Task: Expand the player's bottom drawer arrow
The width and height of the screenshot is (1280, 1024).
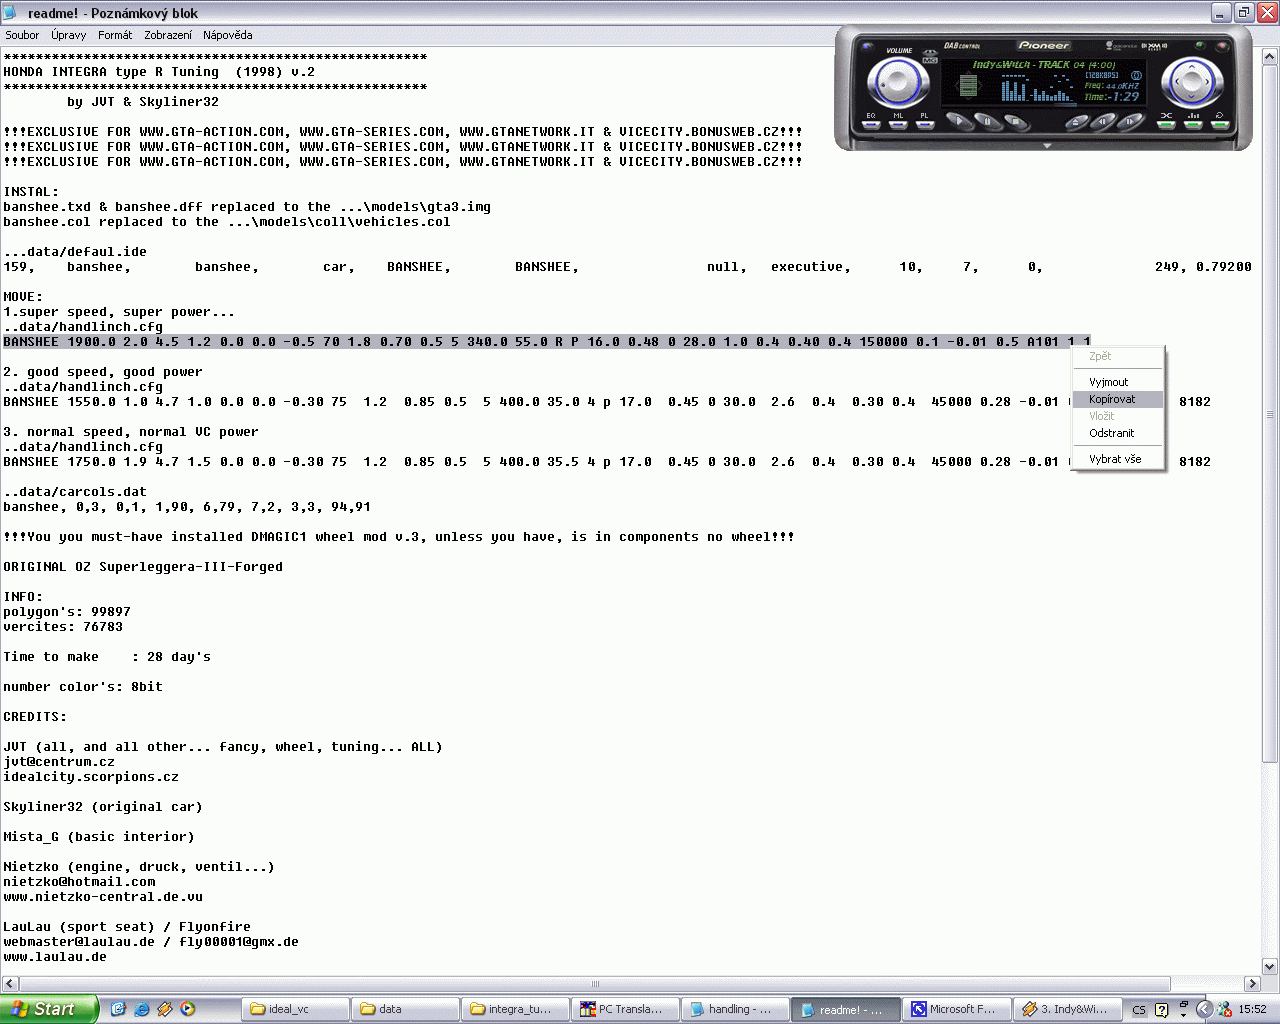Action: click(1047, 146)
